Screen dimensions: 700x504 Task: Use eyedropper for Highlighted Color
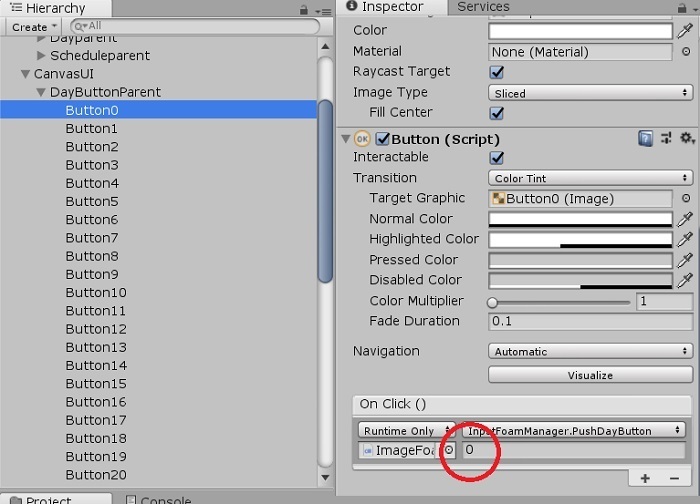685,239
